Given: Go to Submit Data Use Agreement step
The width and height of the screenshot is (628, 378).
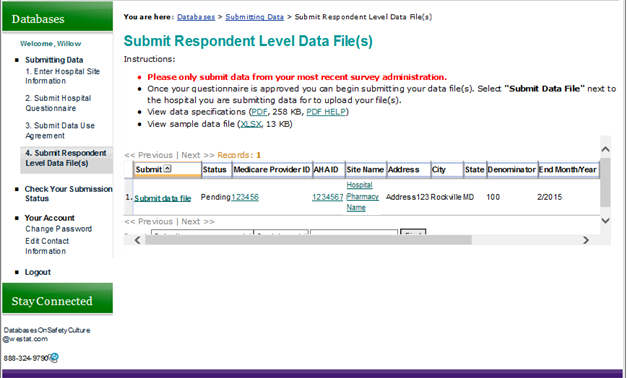Looking at the screenshot, I should click(60, 131).
